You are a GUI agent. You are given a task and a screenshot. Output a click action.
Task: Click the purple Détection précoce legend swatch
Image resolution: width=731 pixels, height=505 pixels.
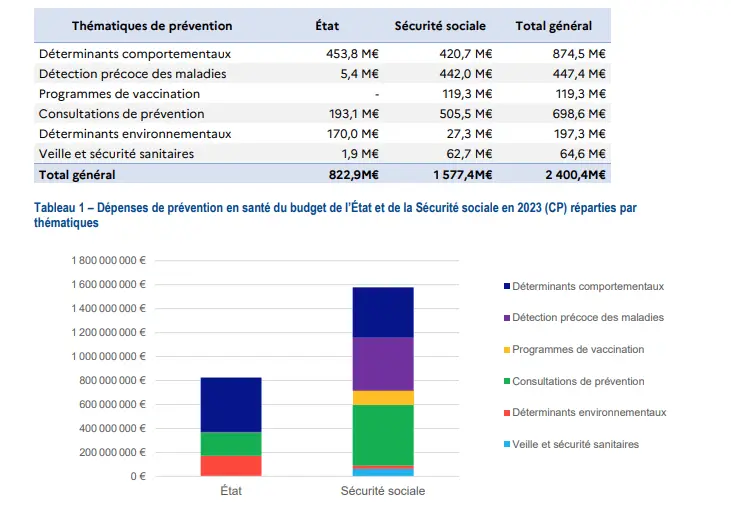507,318
